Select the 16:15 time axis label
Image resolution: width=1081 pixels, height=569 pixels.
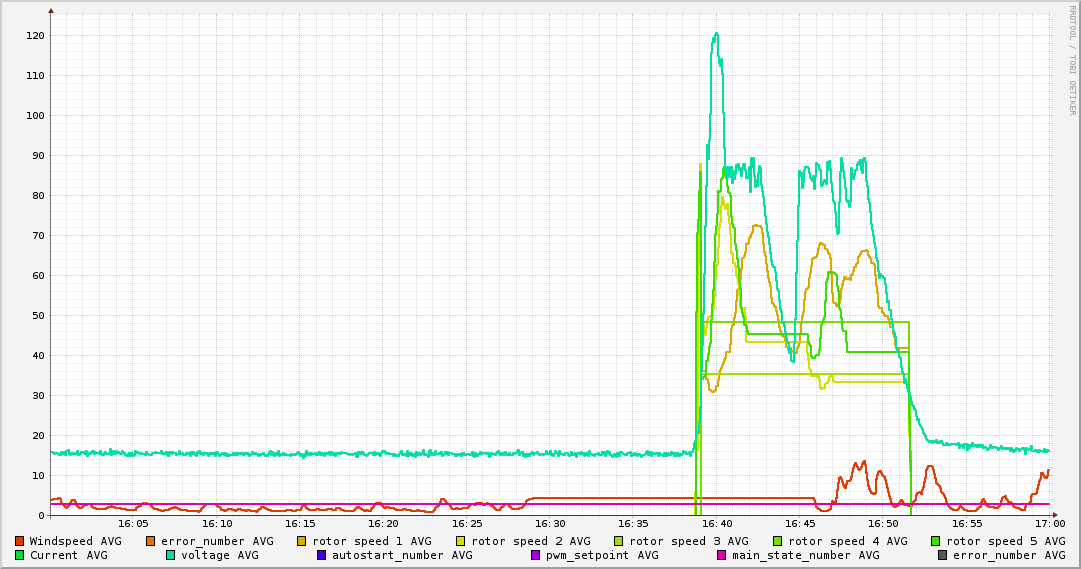pos(300,524)
